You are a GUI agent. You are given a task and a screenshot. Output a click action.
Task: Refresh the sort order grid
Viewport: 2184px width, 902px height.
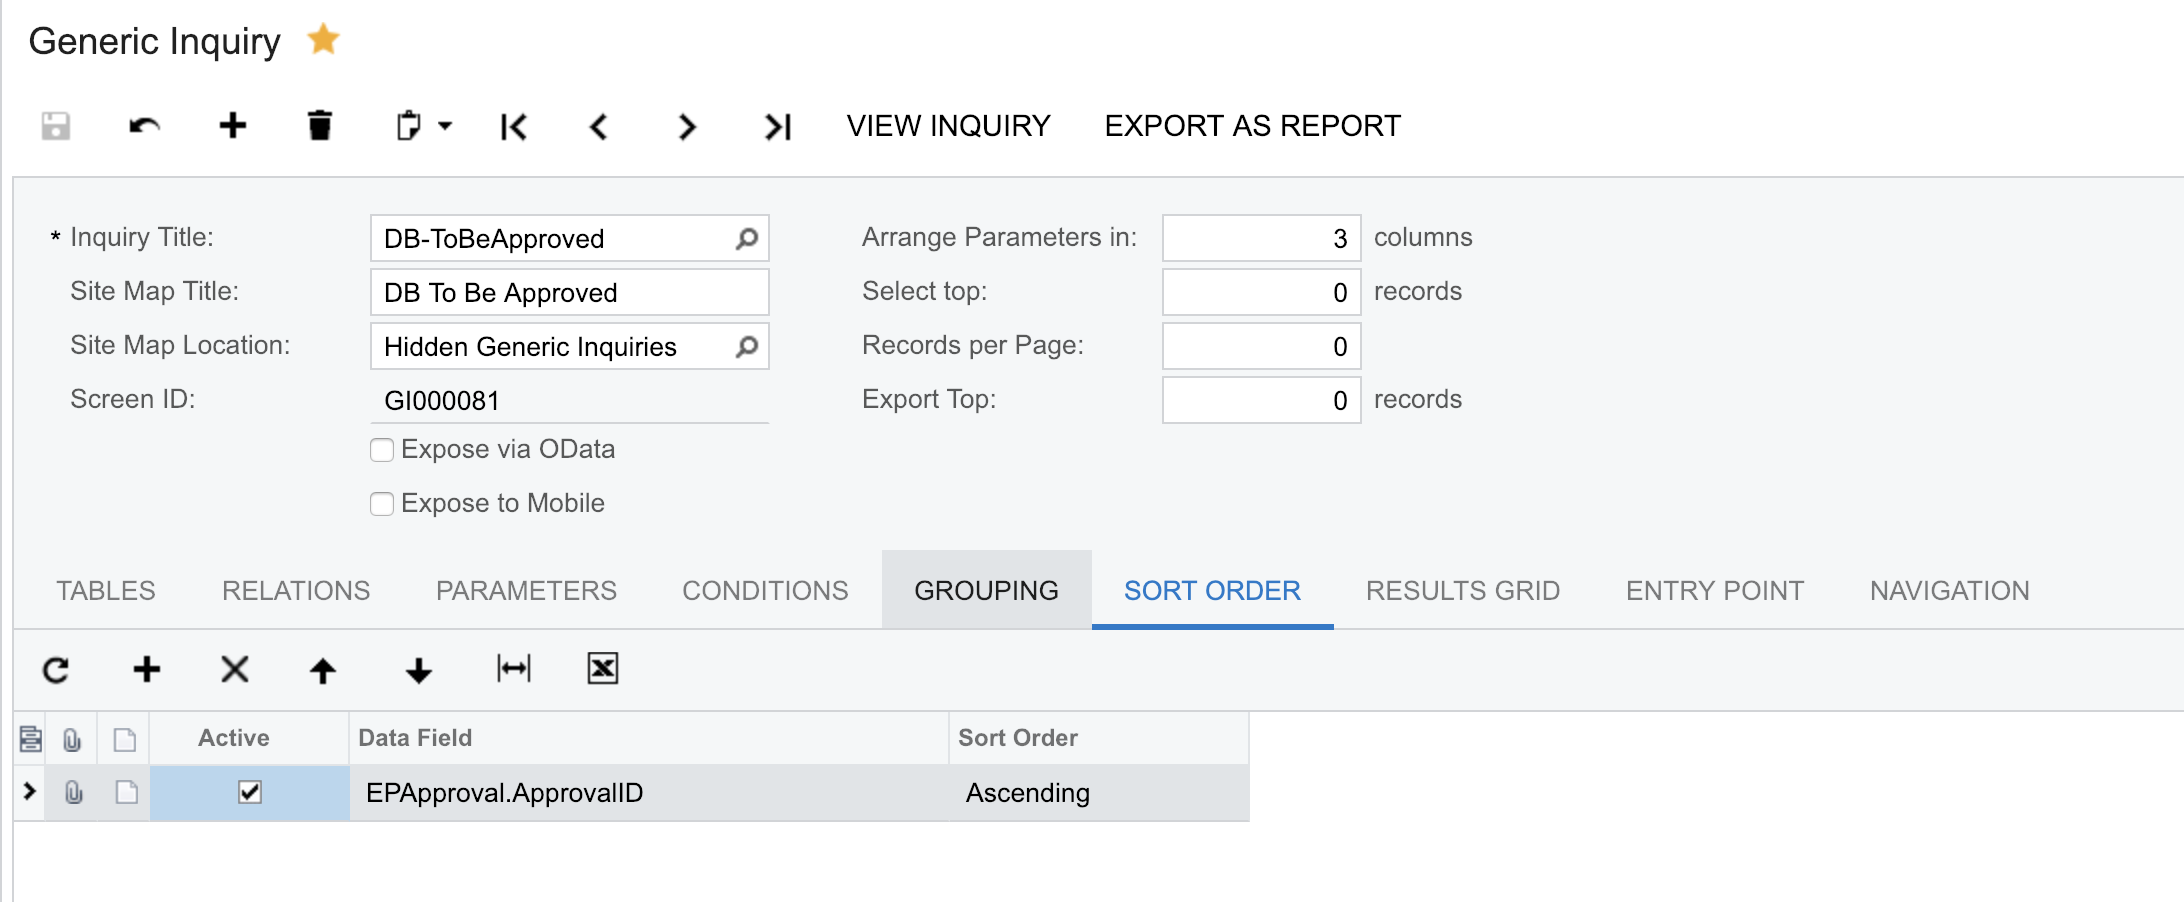(56, 669)
